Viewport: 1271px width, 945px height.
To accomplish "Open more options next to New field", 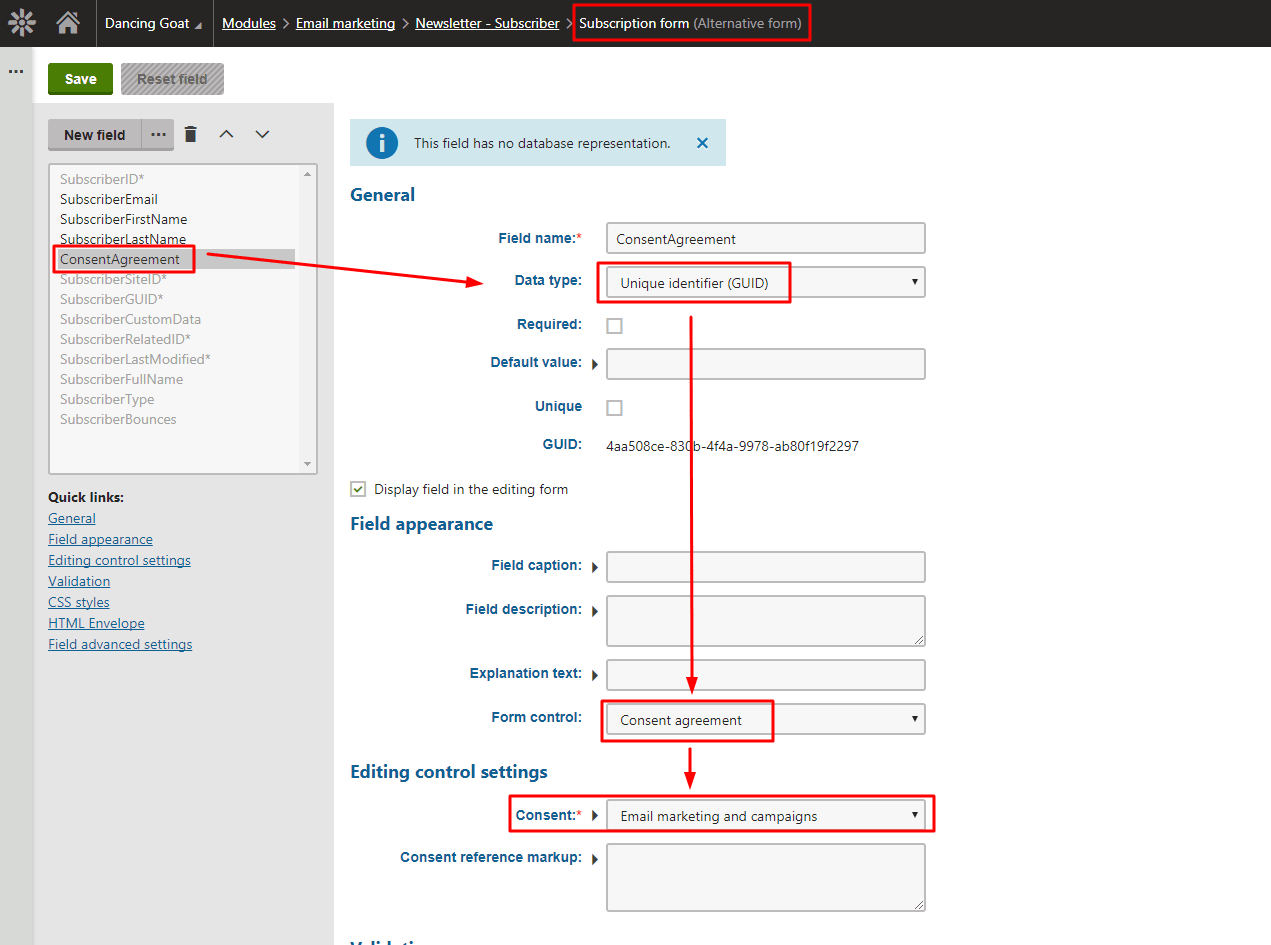I will tap(158, 134).
